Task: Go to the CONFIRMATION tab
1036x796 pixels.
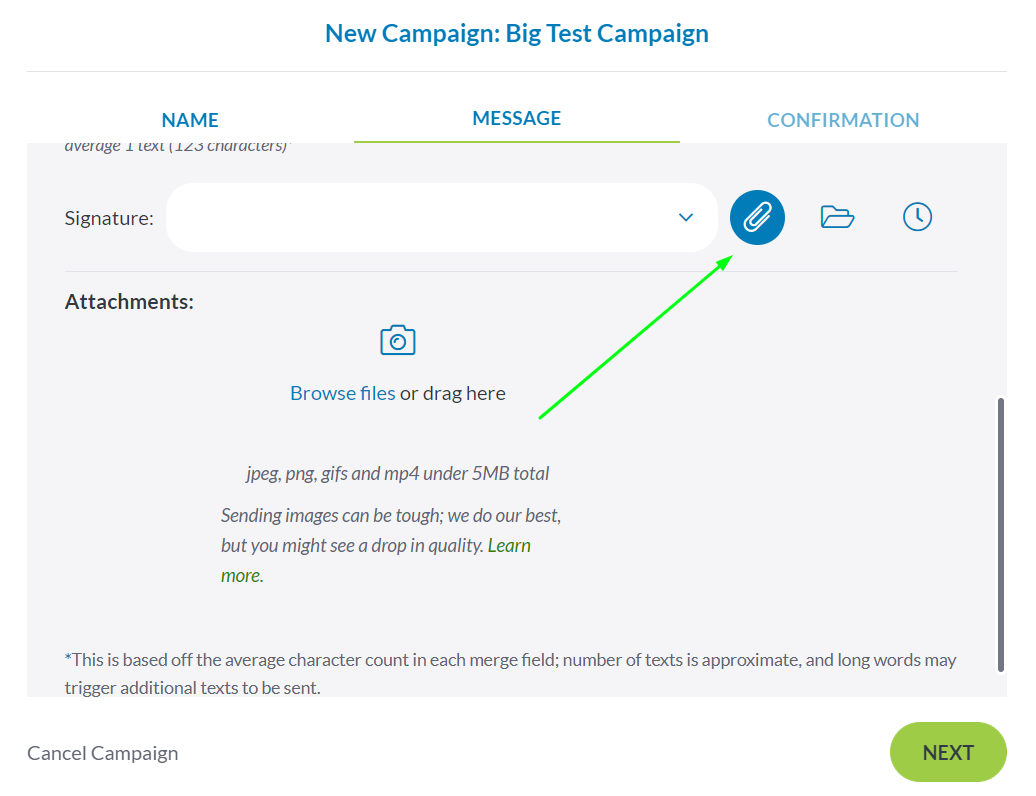Action: (843, 120)
